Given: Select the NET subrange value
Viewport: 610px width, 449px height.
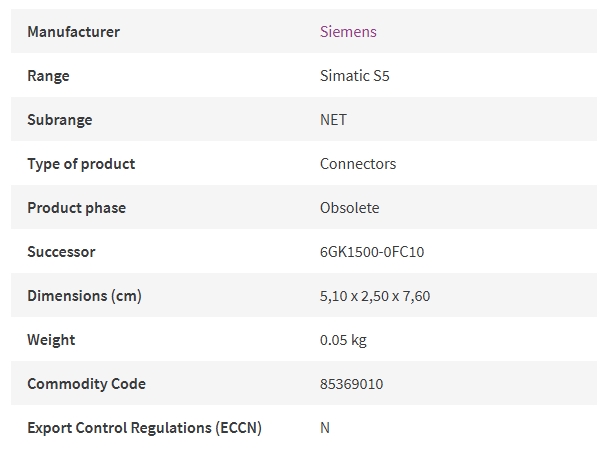Looking at the screenshot, I should [333, 119].
